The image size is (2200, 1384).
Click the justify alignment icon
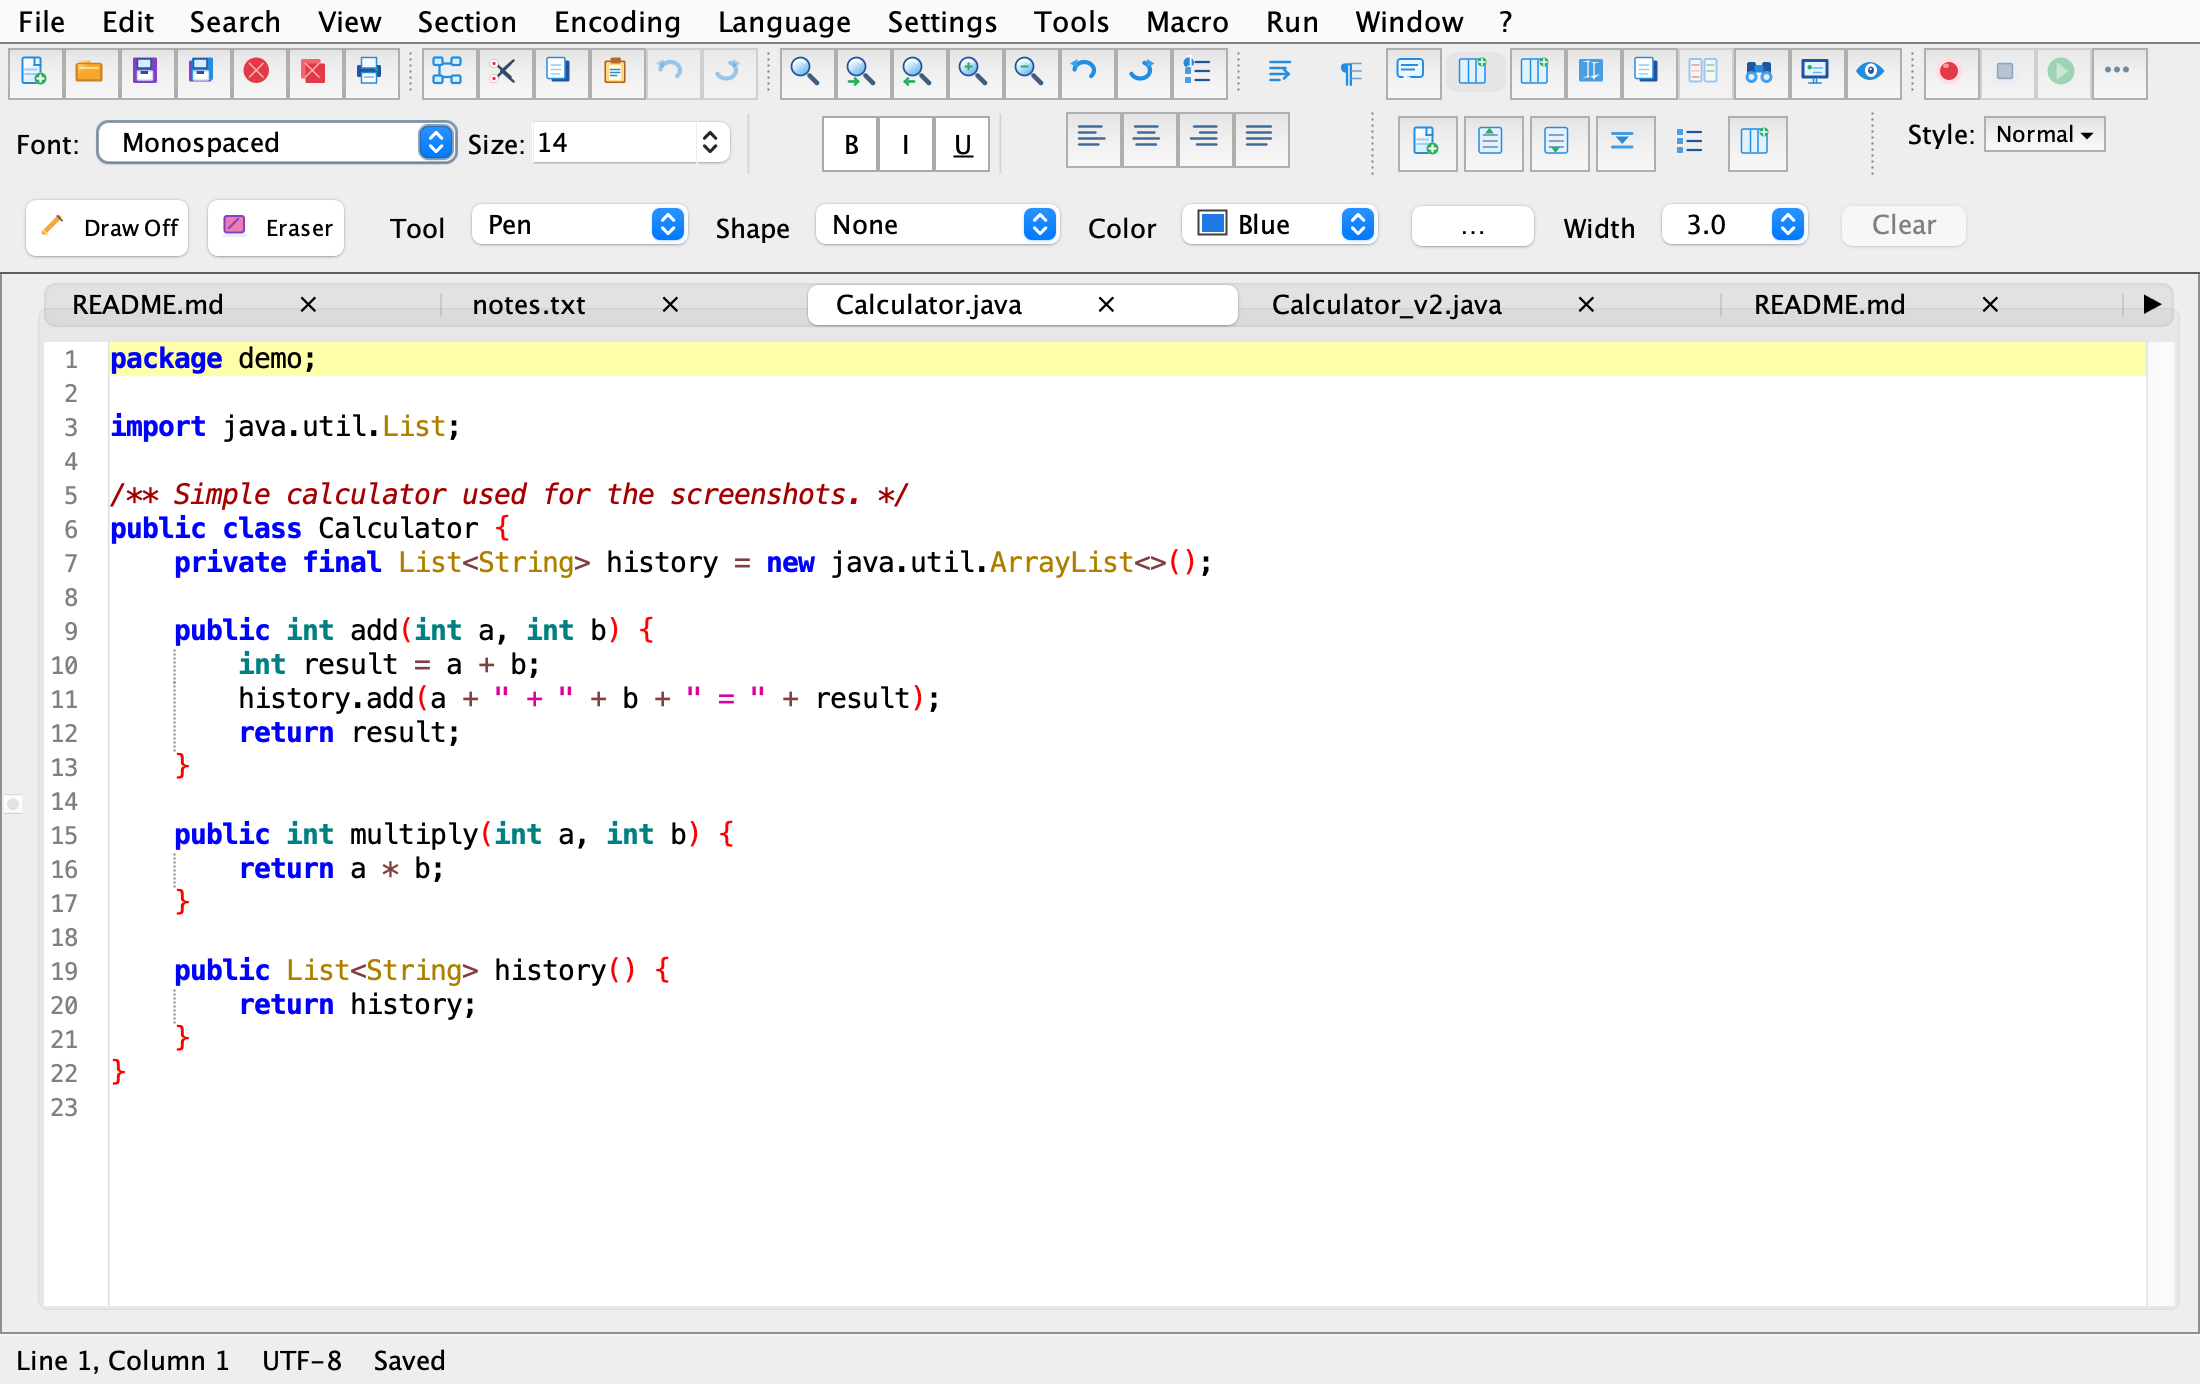[1260, 139]
